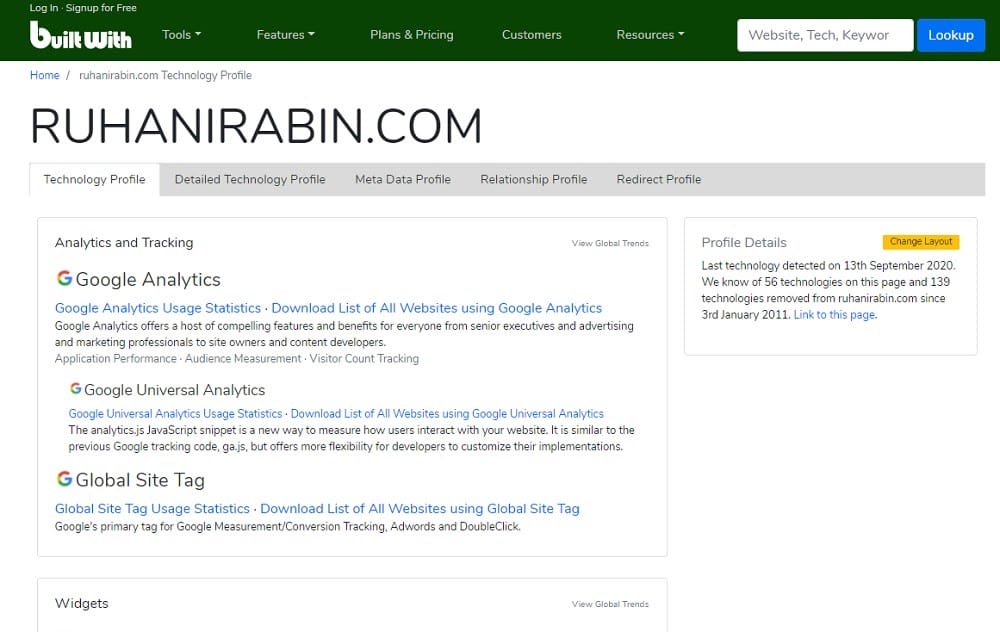Open Google Analytics Usage Statistics
The image size is (1000, 632).
tap(157, 308)
